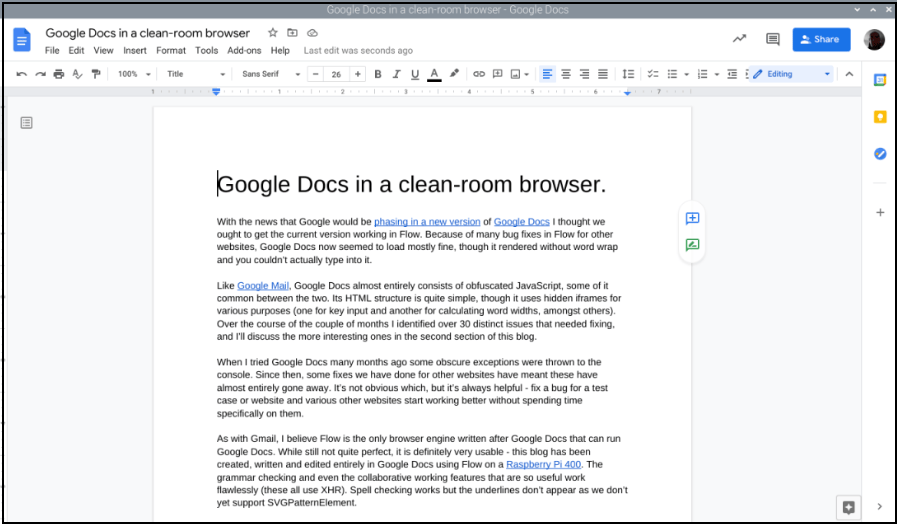
Task: Open comment history icon
Action: (x=772, y=39)
